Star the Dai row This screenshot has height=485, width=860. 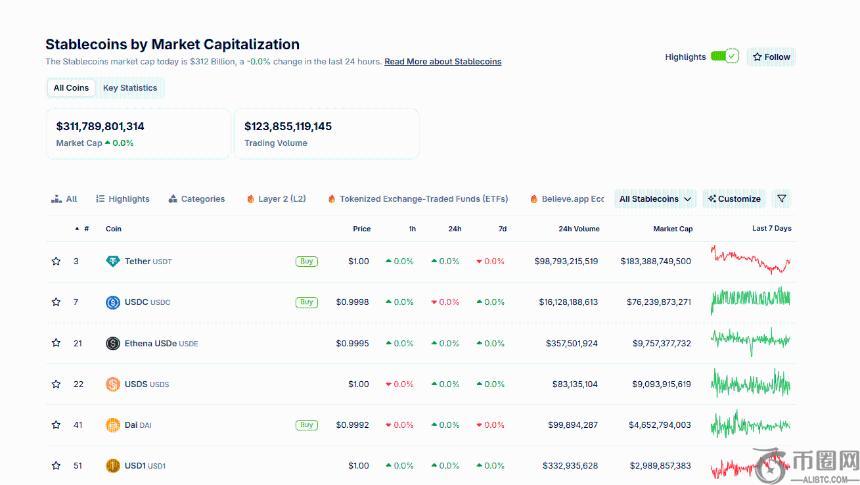click(x=56, y=425)
